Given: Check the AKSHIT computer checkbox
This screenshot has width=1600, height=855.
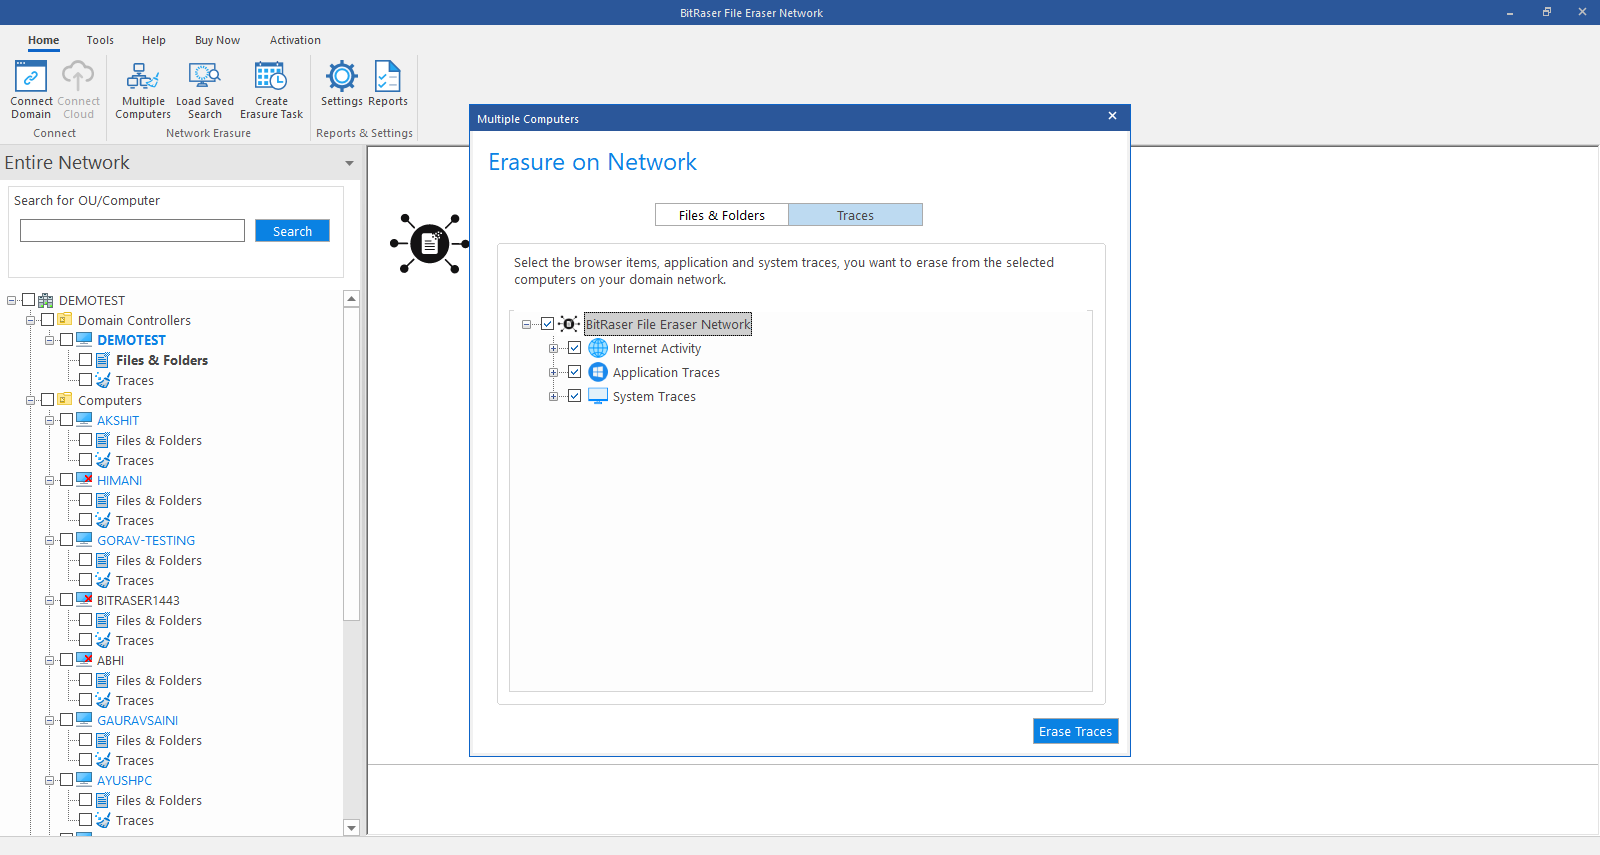Looking at the screenshot, I should click(x=66, y=420).
